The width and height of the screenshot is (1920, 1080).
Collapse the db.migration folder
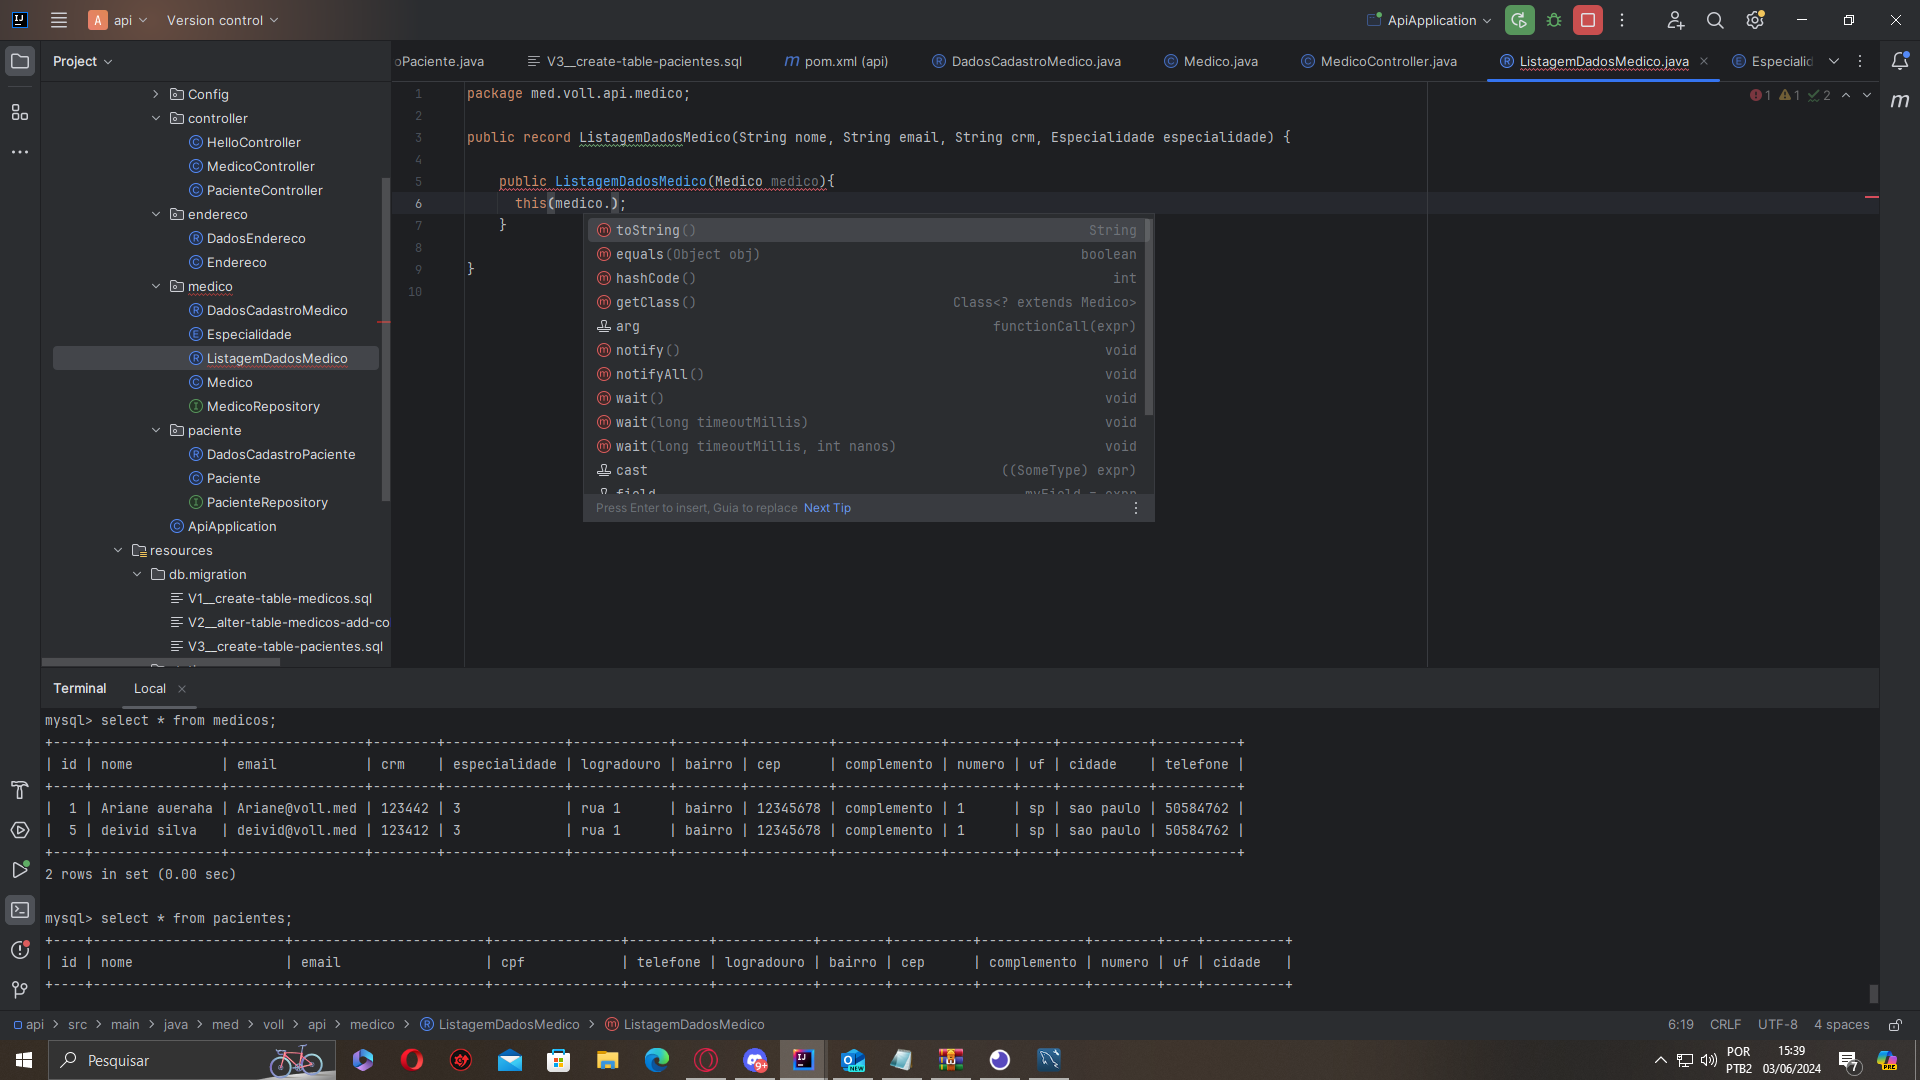pyautogui.click(x=137, y=574)
